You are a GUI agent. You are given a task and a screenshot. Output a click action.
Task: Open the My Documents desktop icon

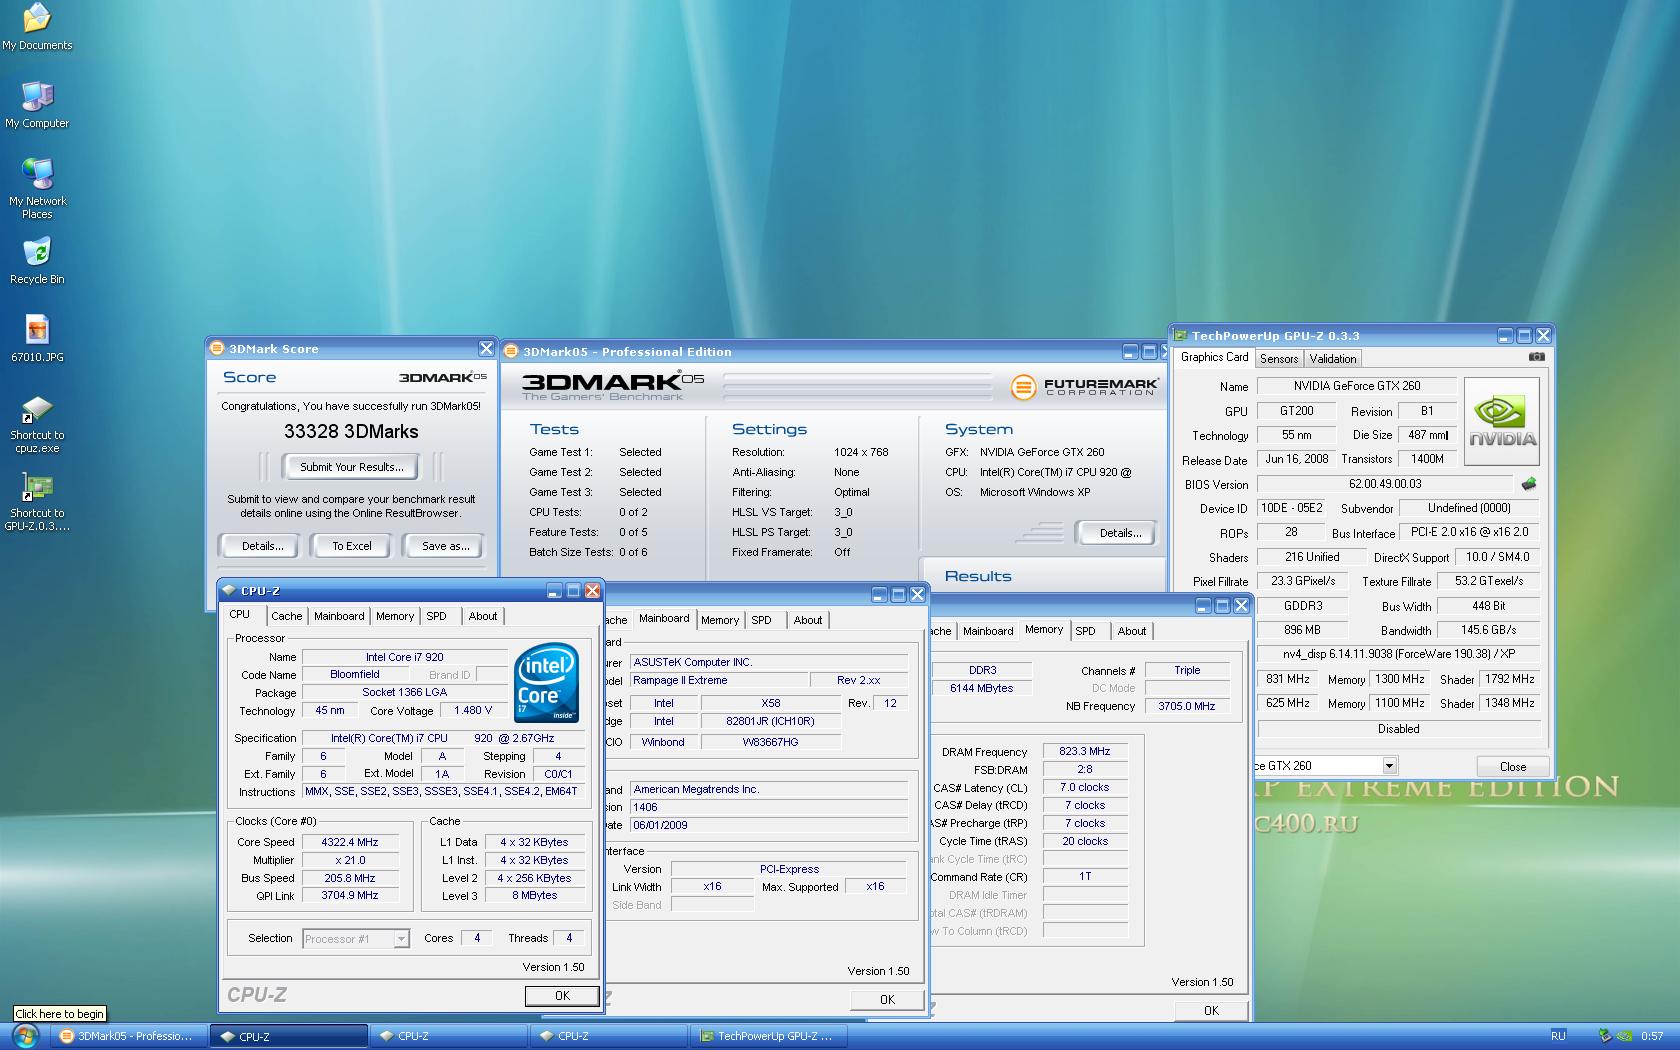click(x=37, y=27)
